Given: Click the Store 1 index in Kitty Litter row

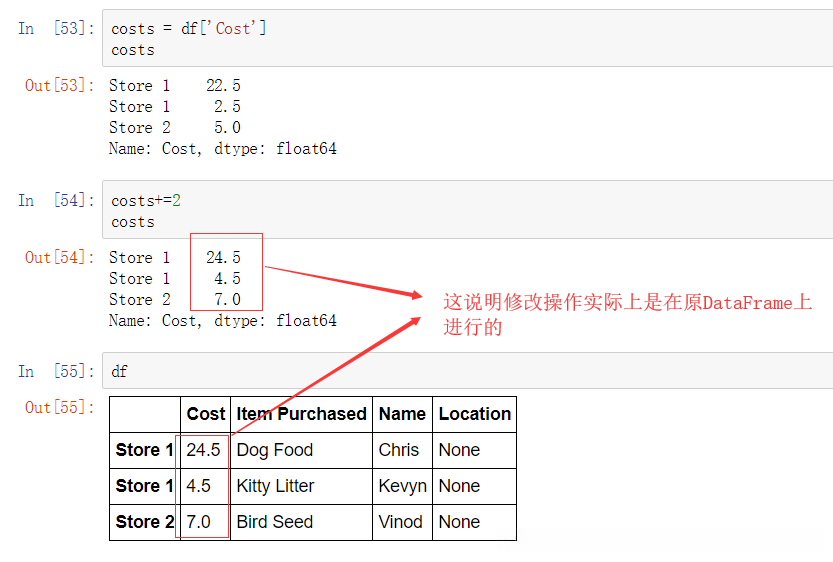Looking at the screenshot, I should pyautogui.click(x=144, y=486).
